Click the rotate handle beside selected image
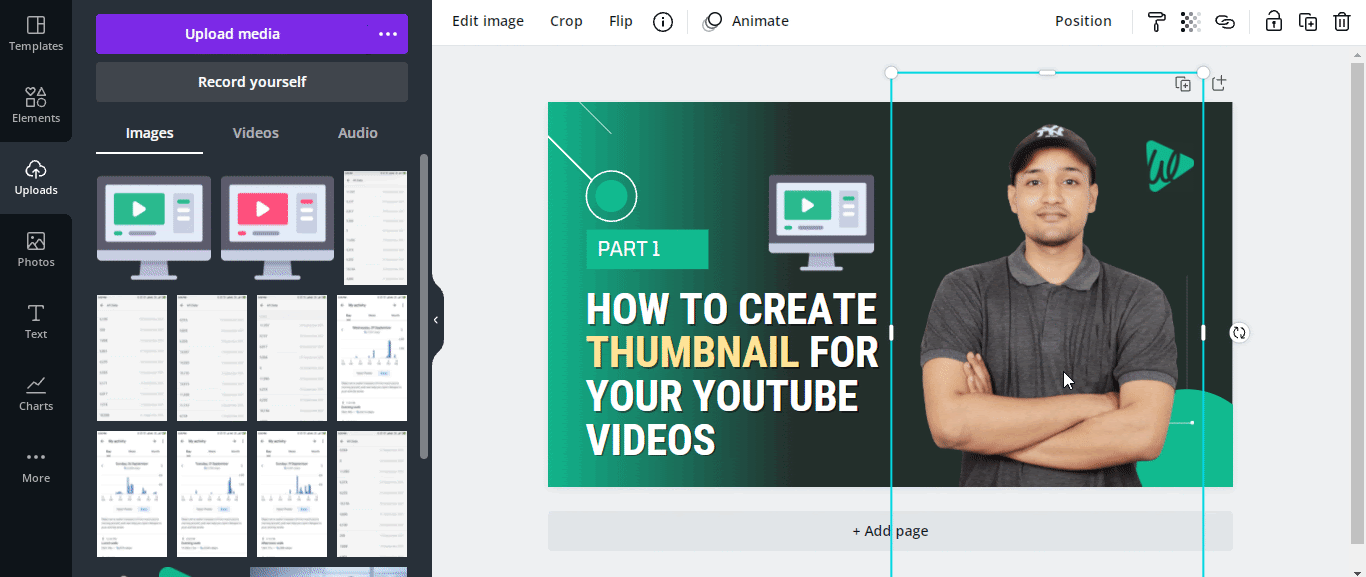 (1239, 333)
